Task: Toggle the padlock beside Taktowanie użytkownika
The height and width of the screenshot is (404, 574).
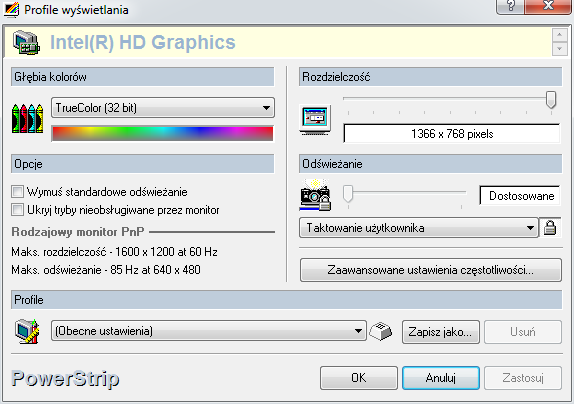Action: coord(550,228)
